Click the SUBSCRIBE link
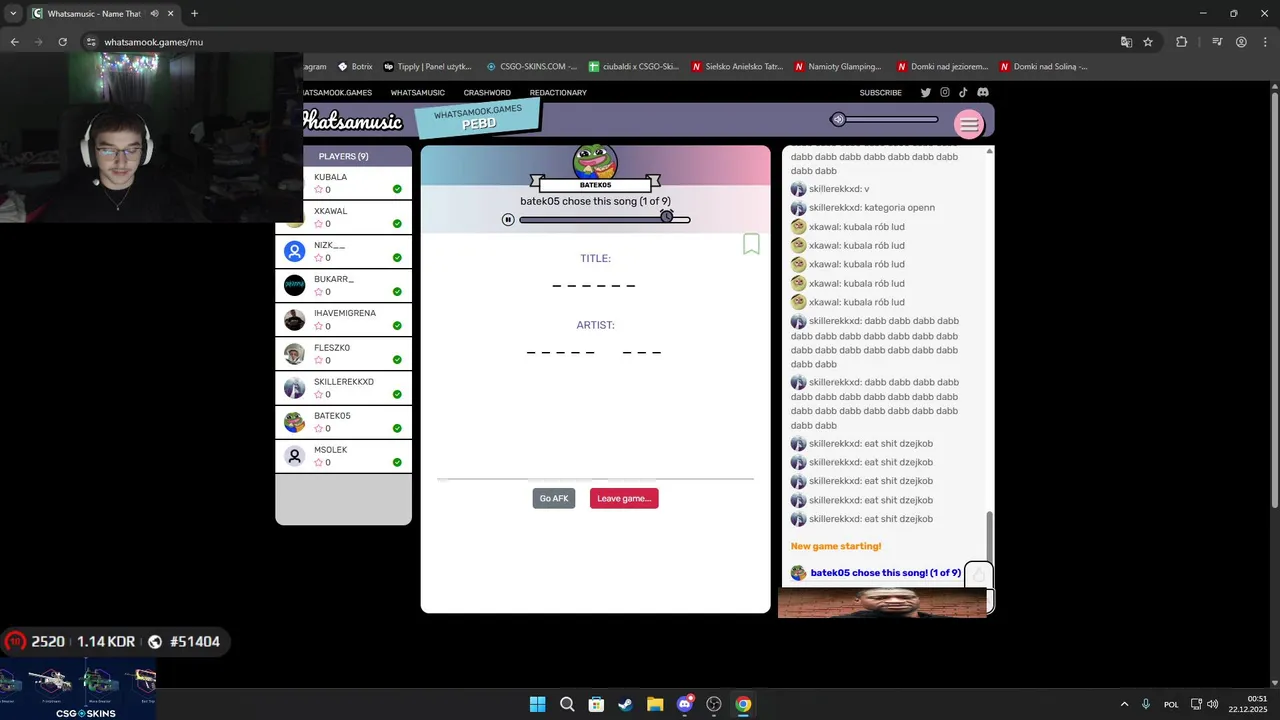Screen dimensions: 1280x720 [x=880, y=93]
